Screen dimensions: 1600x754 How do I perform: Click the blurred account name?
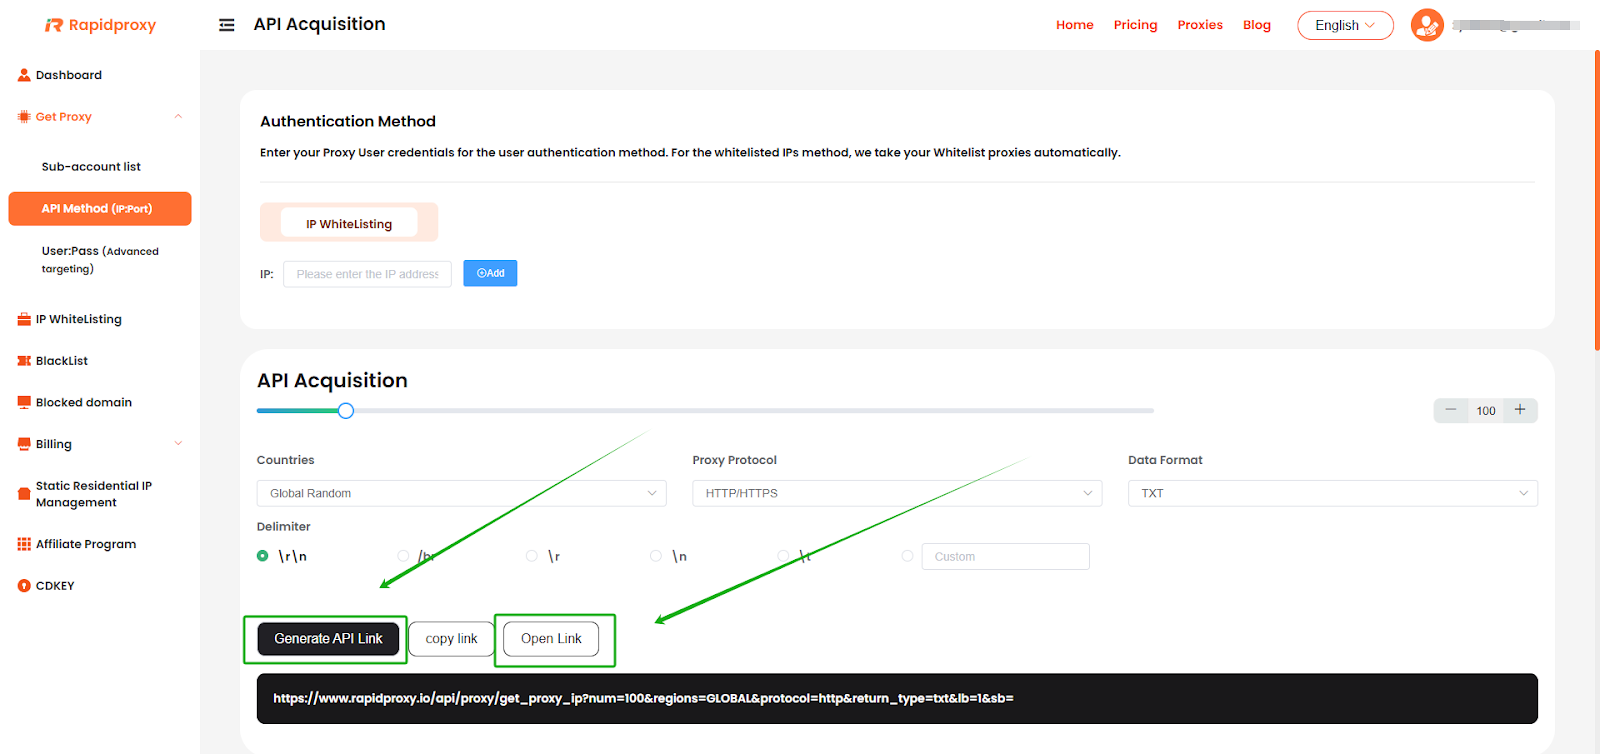pyautogui.click(x=1516, y=25)
